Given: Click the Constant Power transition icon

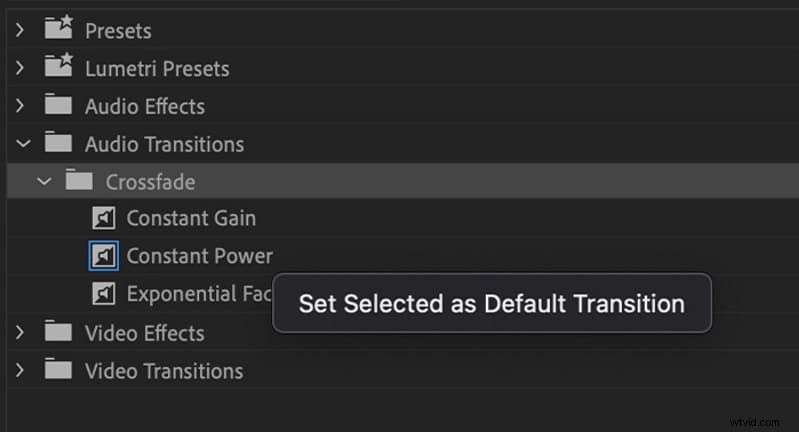Looking at the screenshot, I should tap(103, 256).
